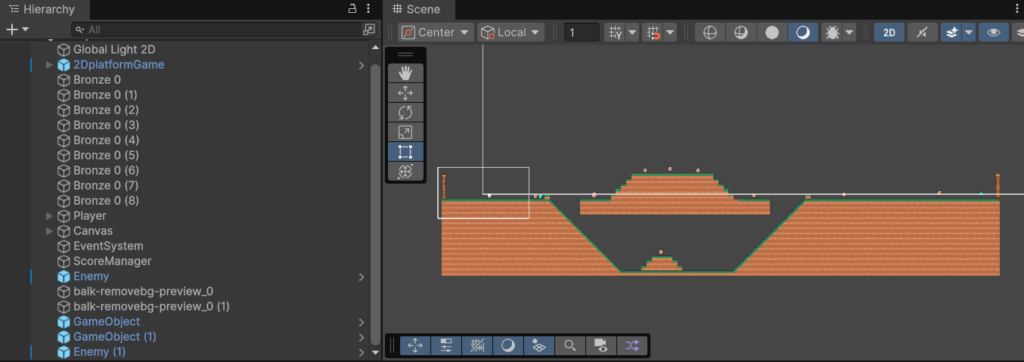Select Bronze 0 (3) object
This screenshot has height=362, width=1024.
[106, 125]
